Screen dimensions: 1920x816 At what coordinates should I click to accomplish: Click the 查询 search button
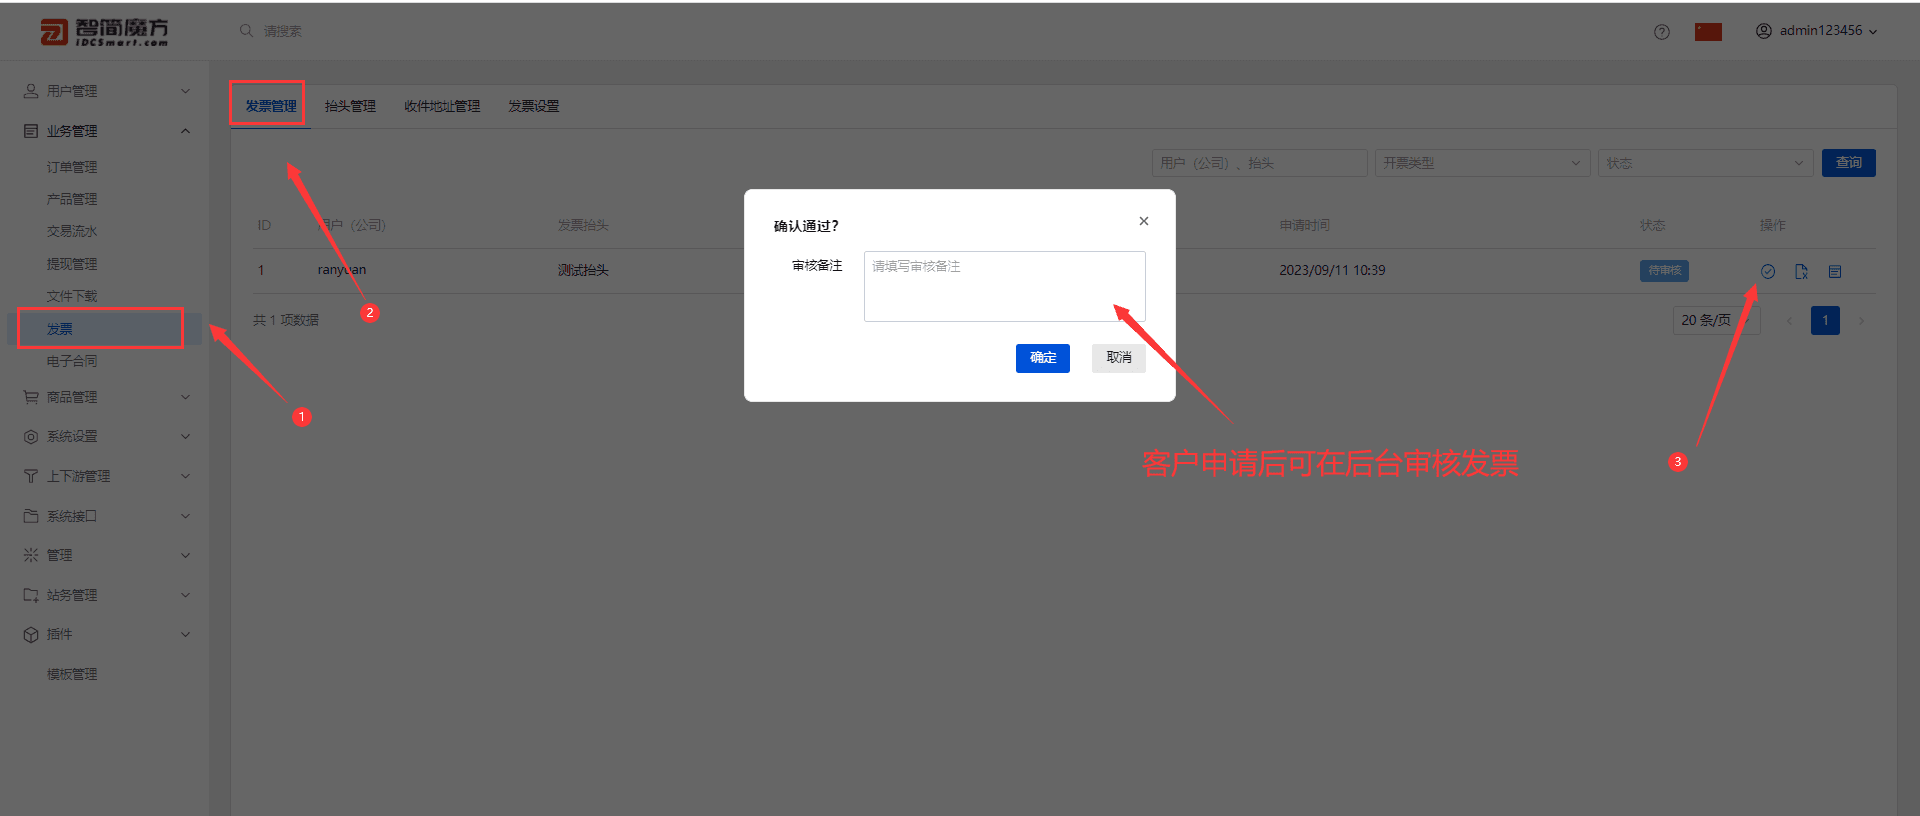coord(1849,163)
